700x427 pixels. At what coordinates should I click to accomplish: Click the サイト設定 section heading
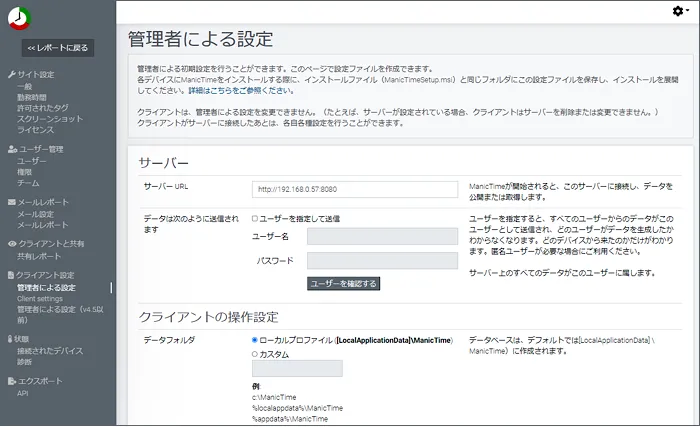[x=36, y=75]
